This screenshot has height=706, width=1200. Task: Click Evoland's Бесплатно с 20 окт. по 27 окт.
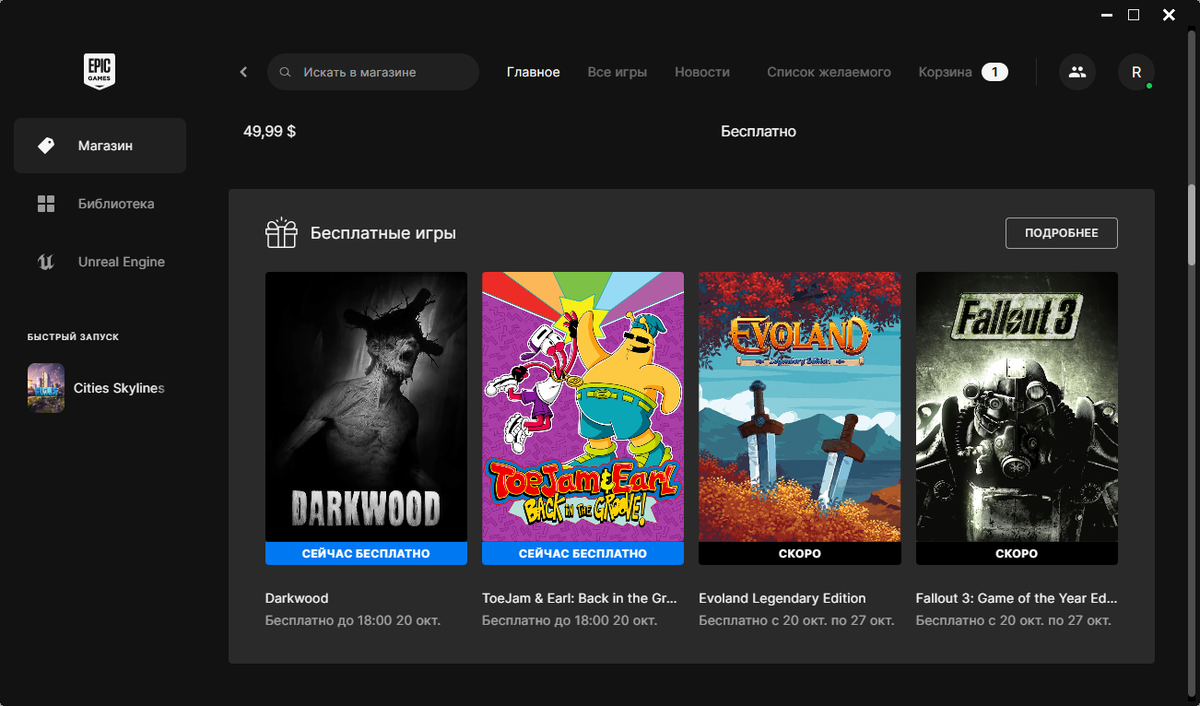[796, 621]
